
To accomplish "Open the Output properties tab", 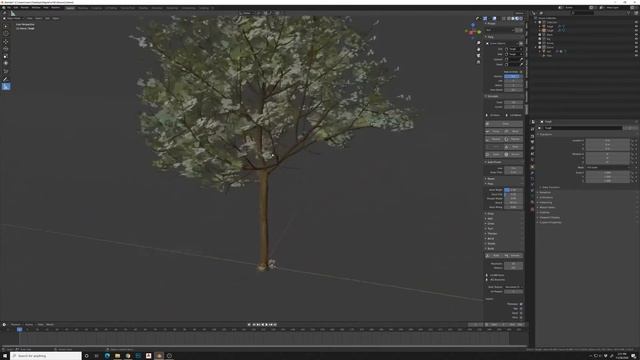I will coord(533,142).
